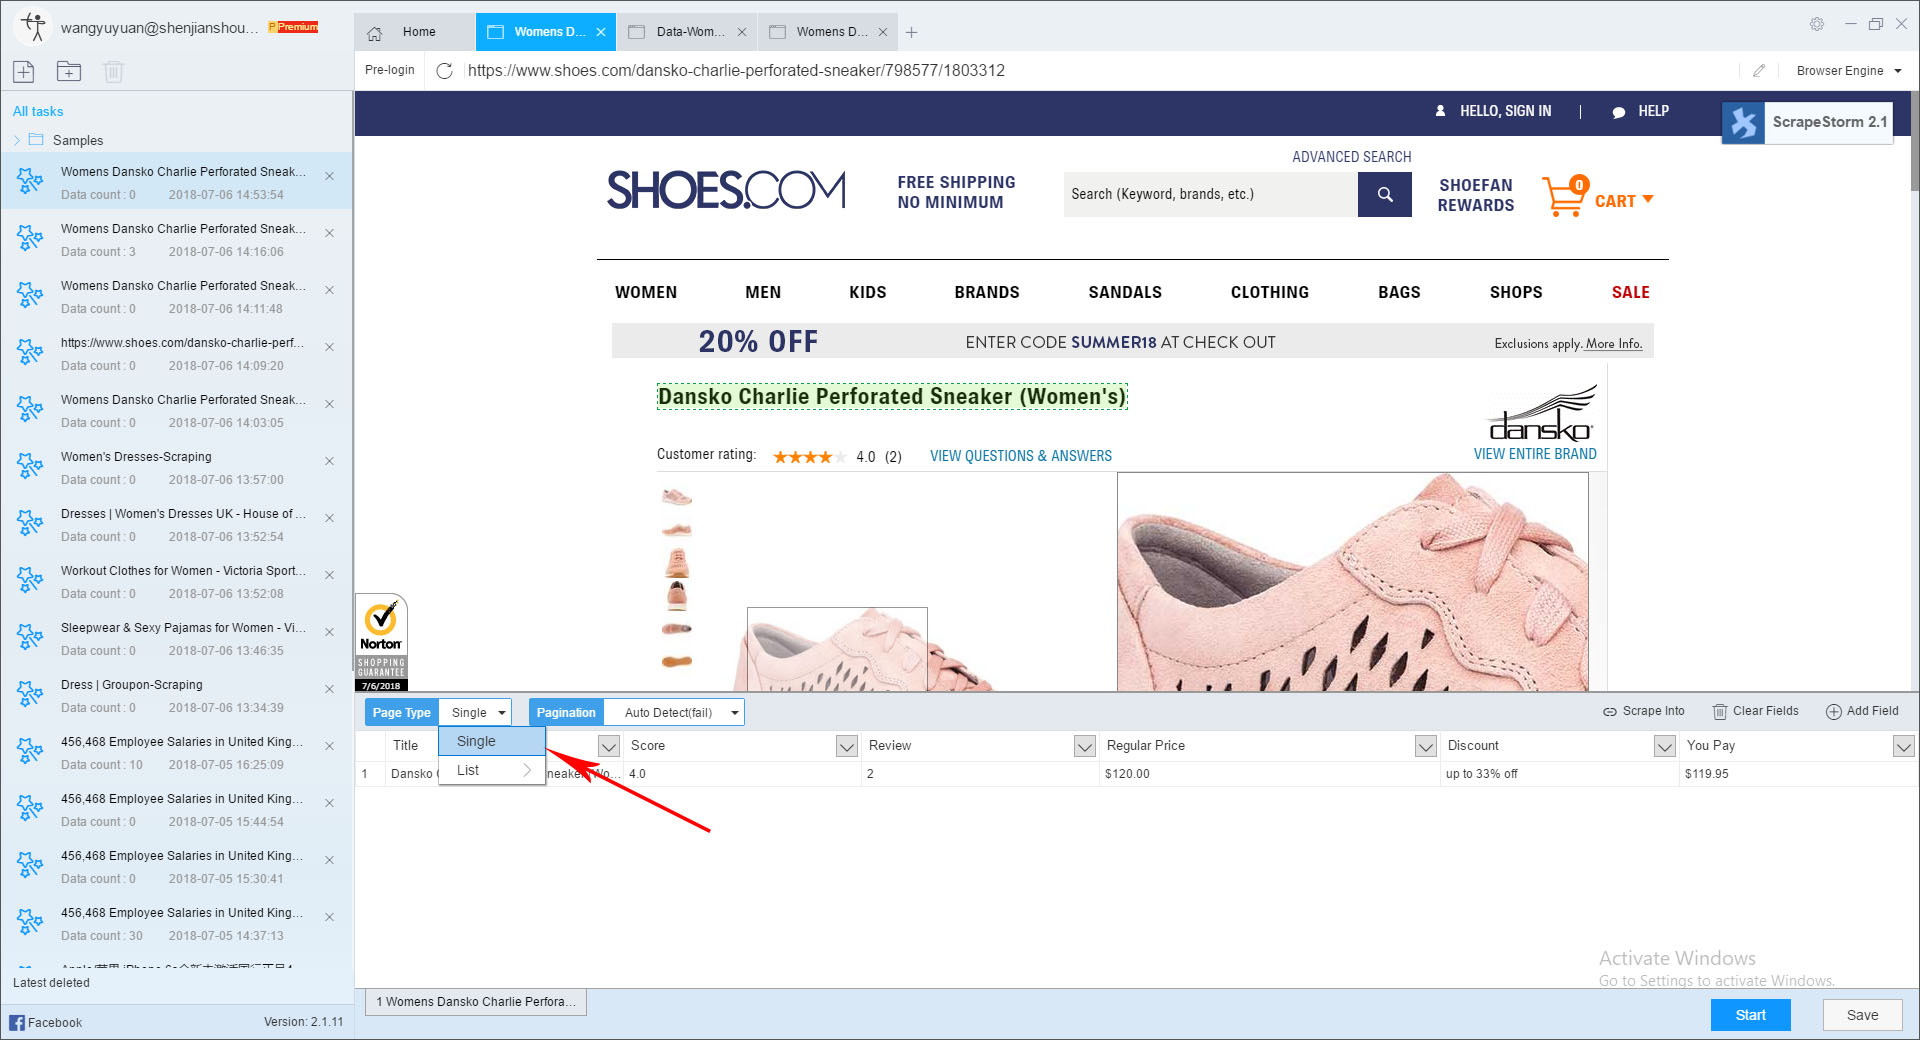Click All tasks header in sidebar
Screen dimensions: 1920x1040
[x=38, y=111]
